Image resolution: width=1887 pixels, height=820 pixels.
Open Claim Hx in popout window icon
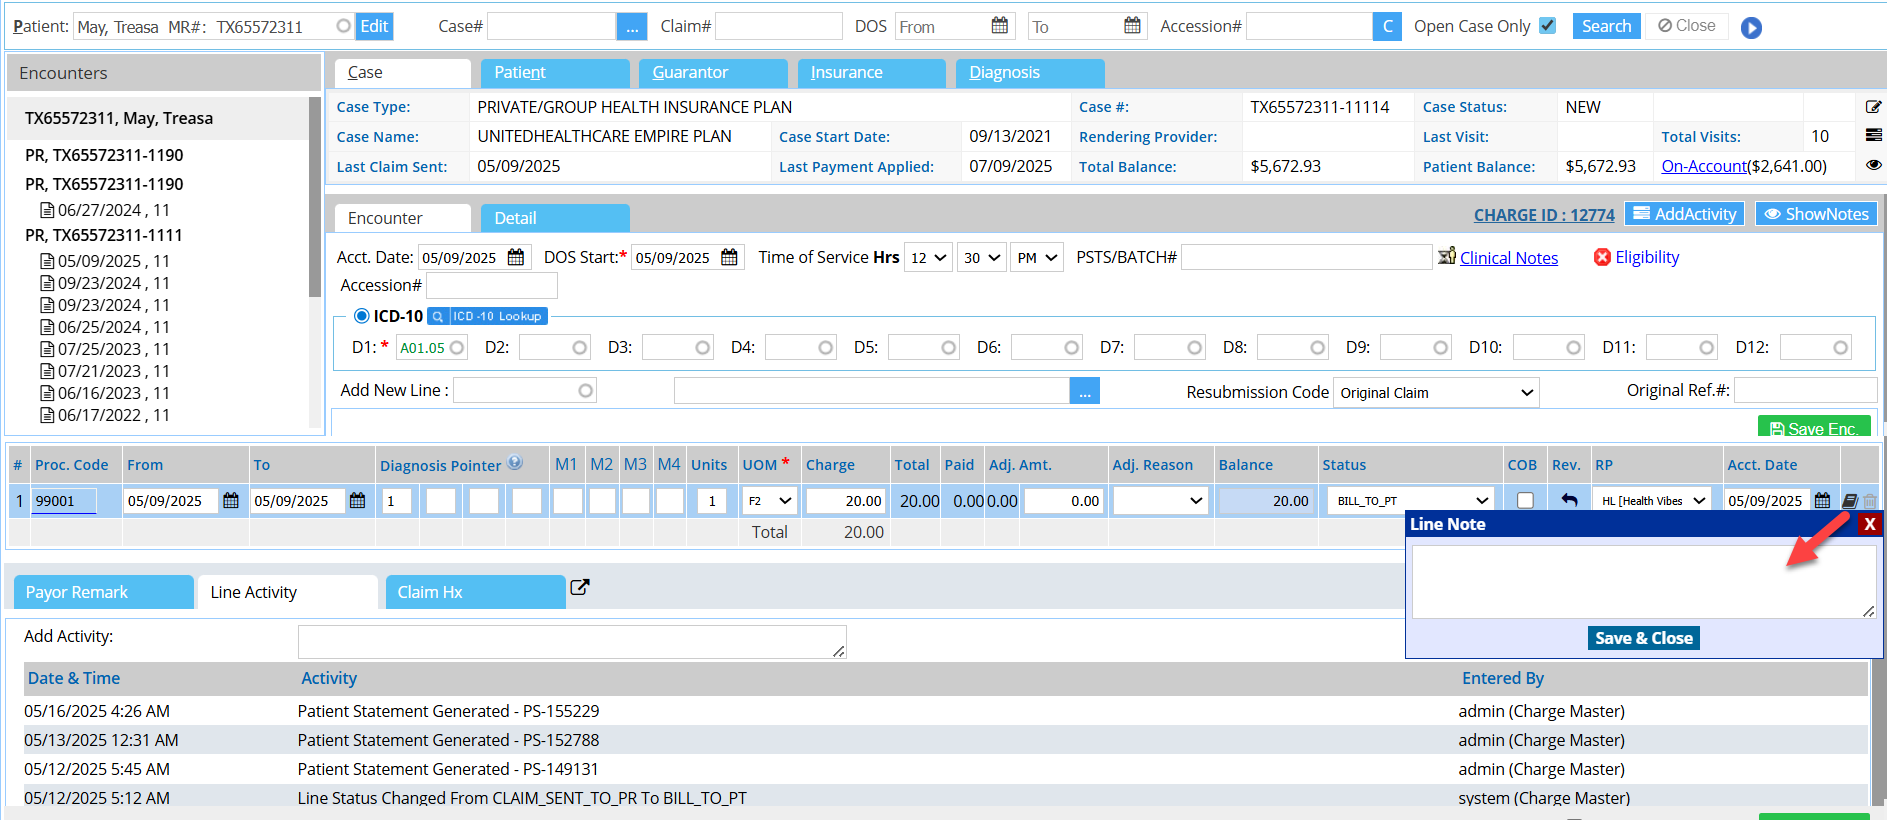(580, 588)
